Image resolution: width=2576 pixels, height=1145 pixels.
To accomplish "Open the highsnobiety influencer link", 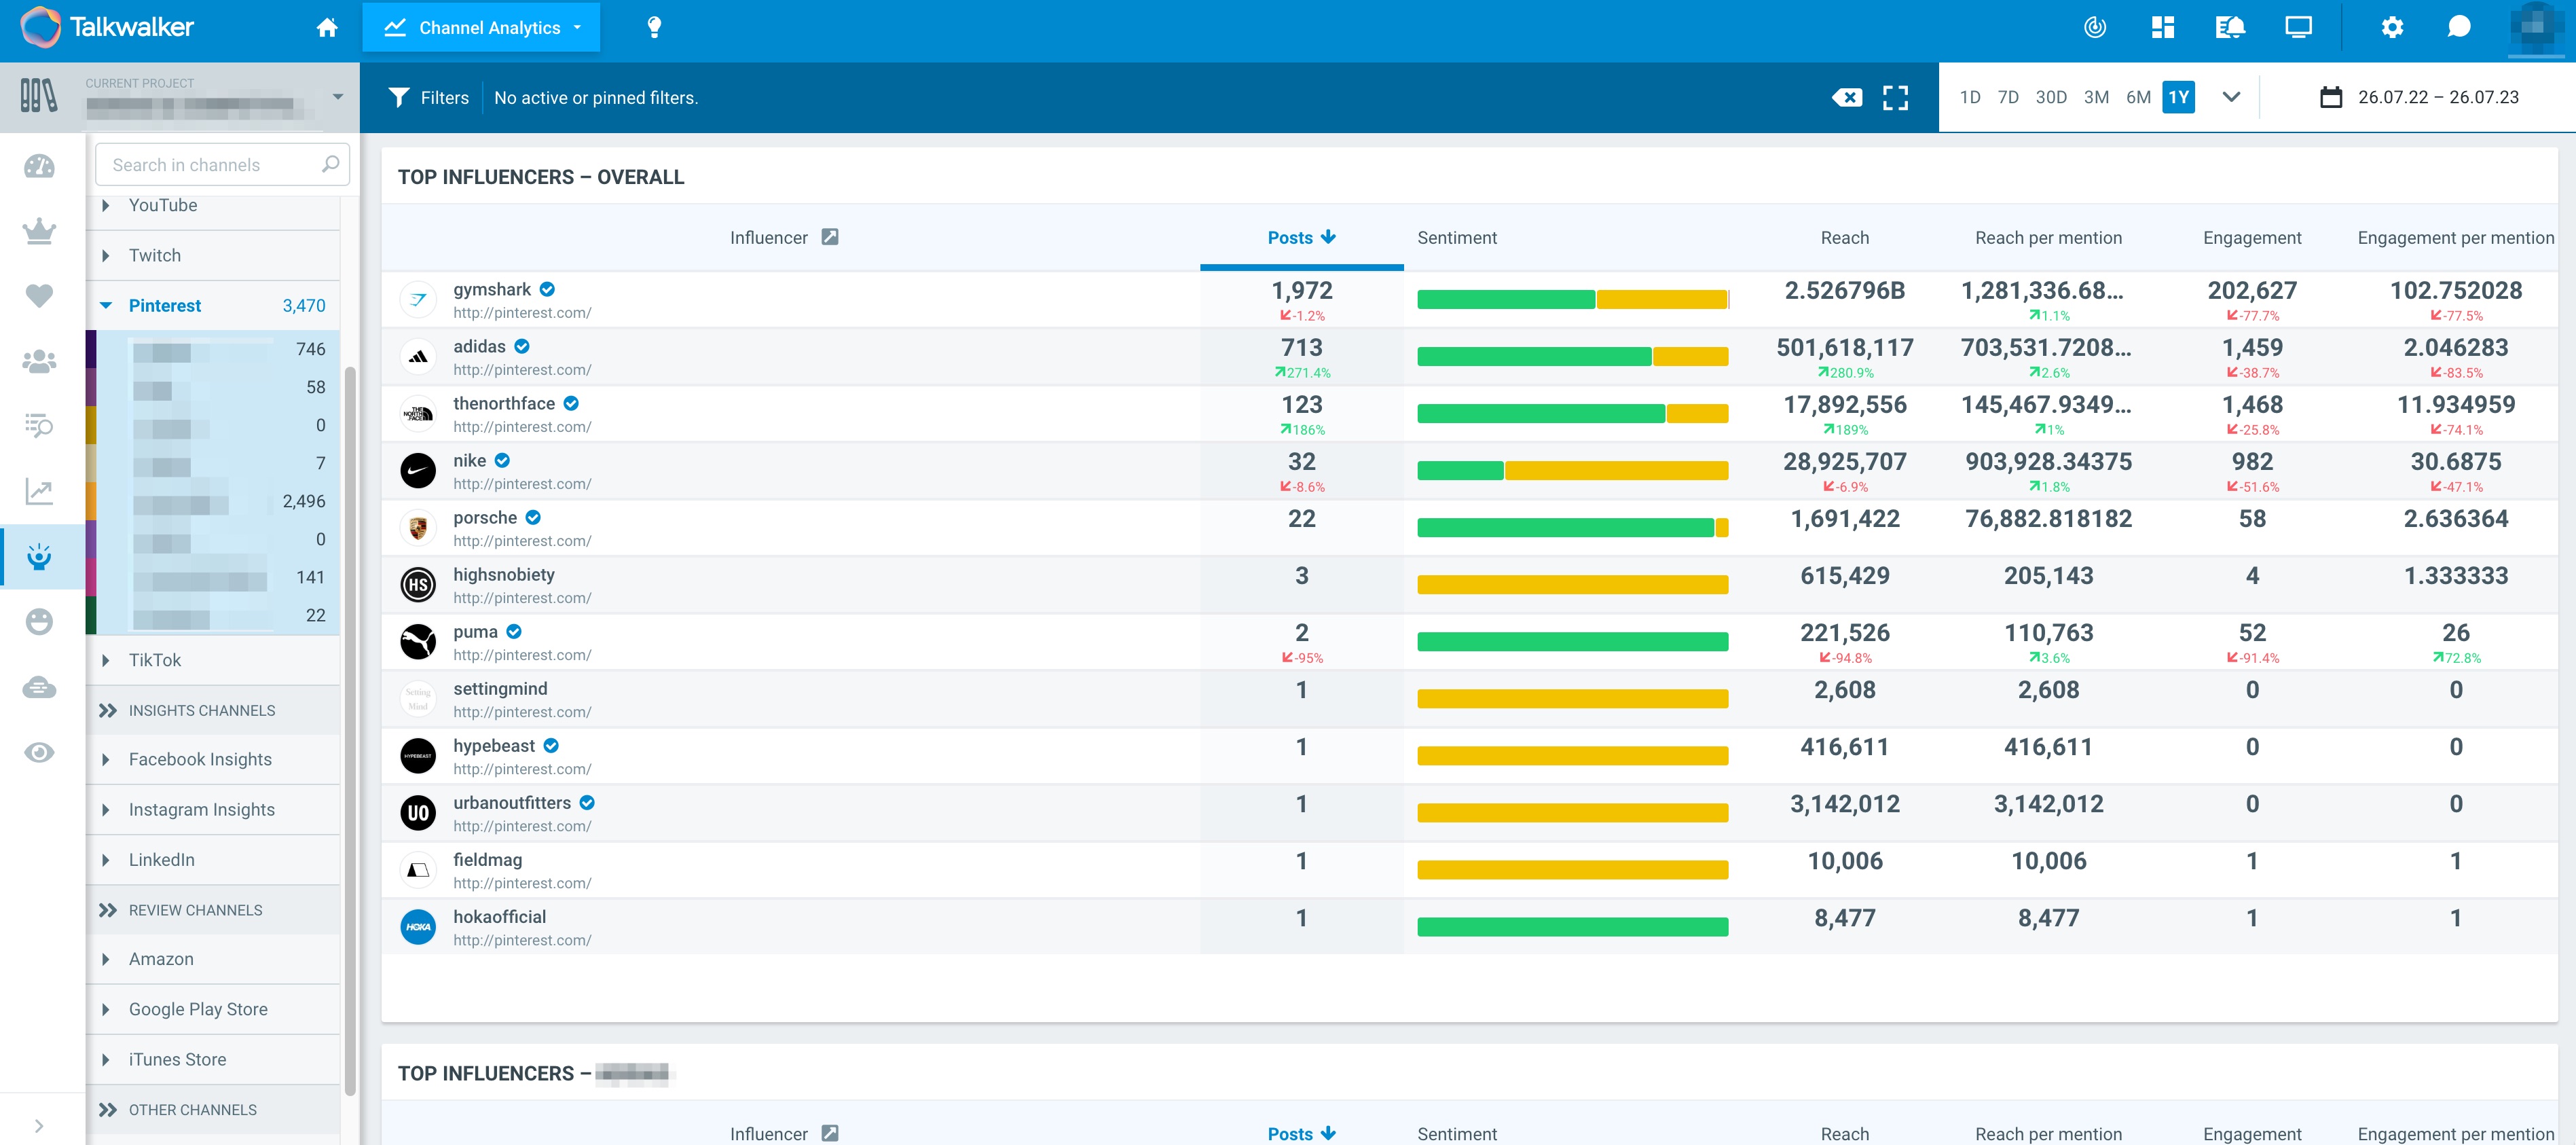I will click(503, 574).
